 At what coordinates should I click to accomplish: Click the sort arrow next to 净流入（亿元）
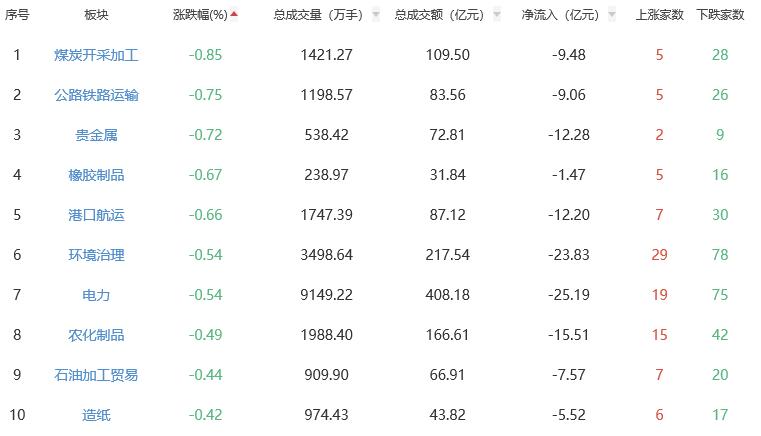coord(610,15)
